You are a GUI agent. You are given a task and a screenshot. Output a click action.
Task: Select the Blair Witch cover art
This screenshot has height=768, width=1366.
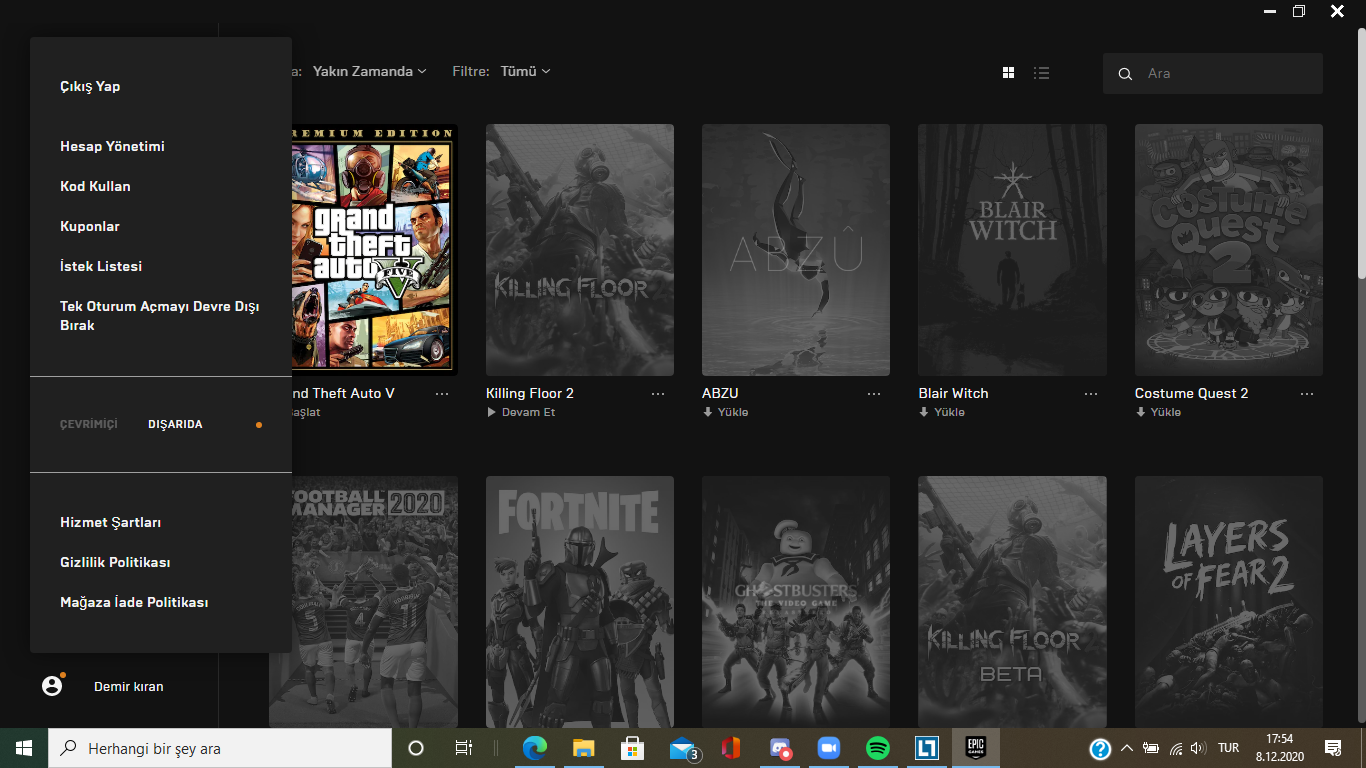[x=1012, y=250]
